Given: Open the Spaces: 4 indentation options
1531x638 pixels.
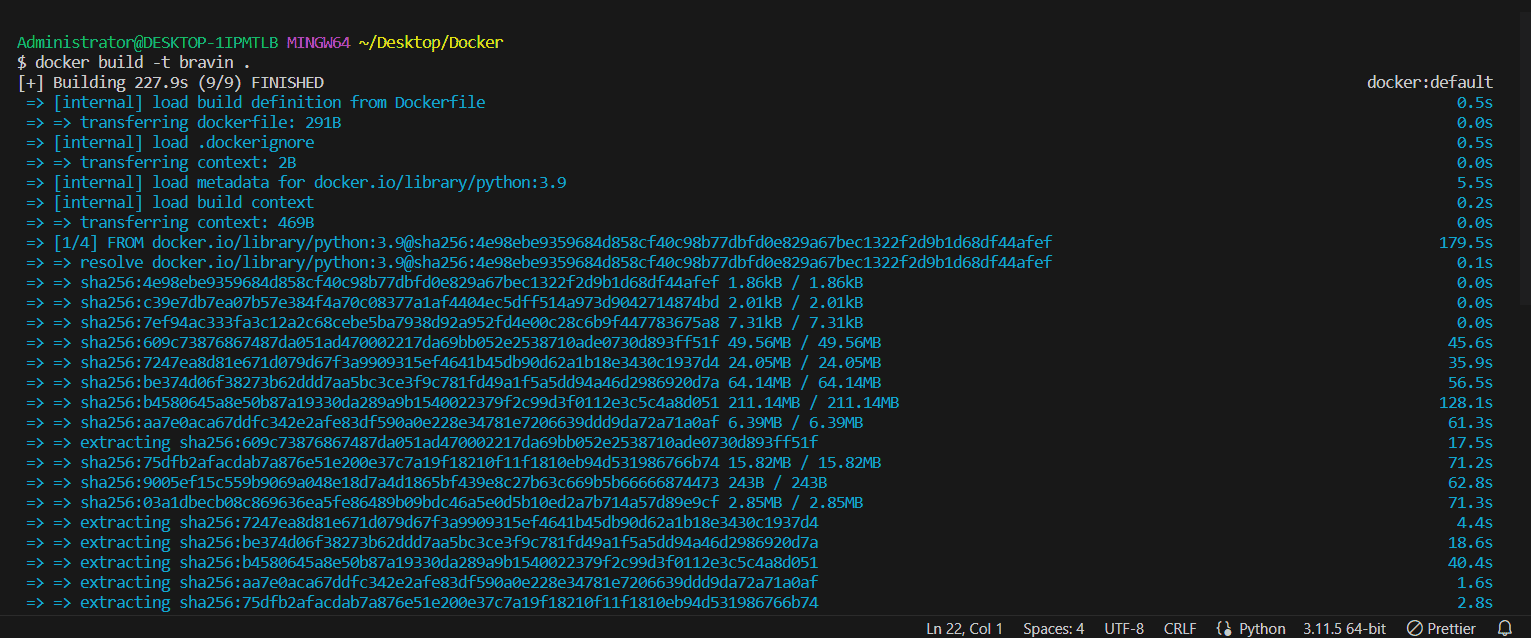Looking at the screenshot, I should coord(1053,628).
